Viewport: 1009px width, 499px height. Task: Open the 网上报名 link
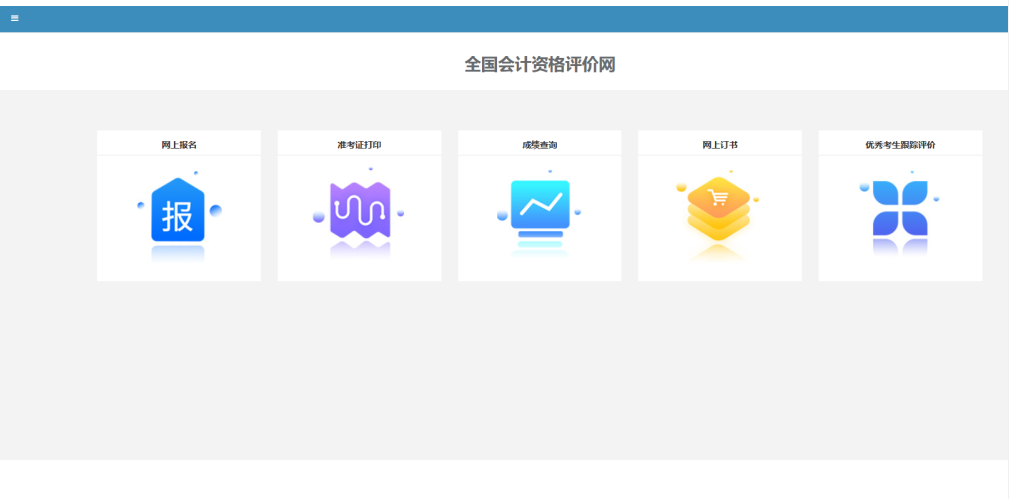click(178, 145)
